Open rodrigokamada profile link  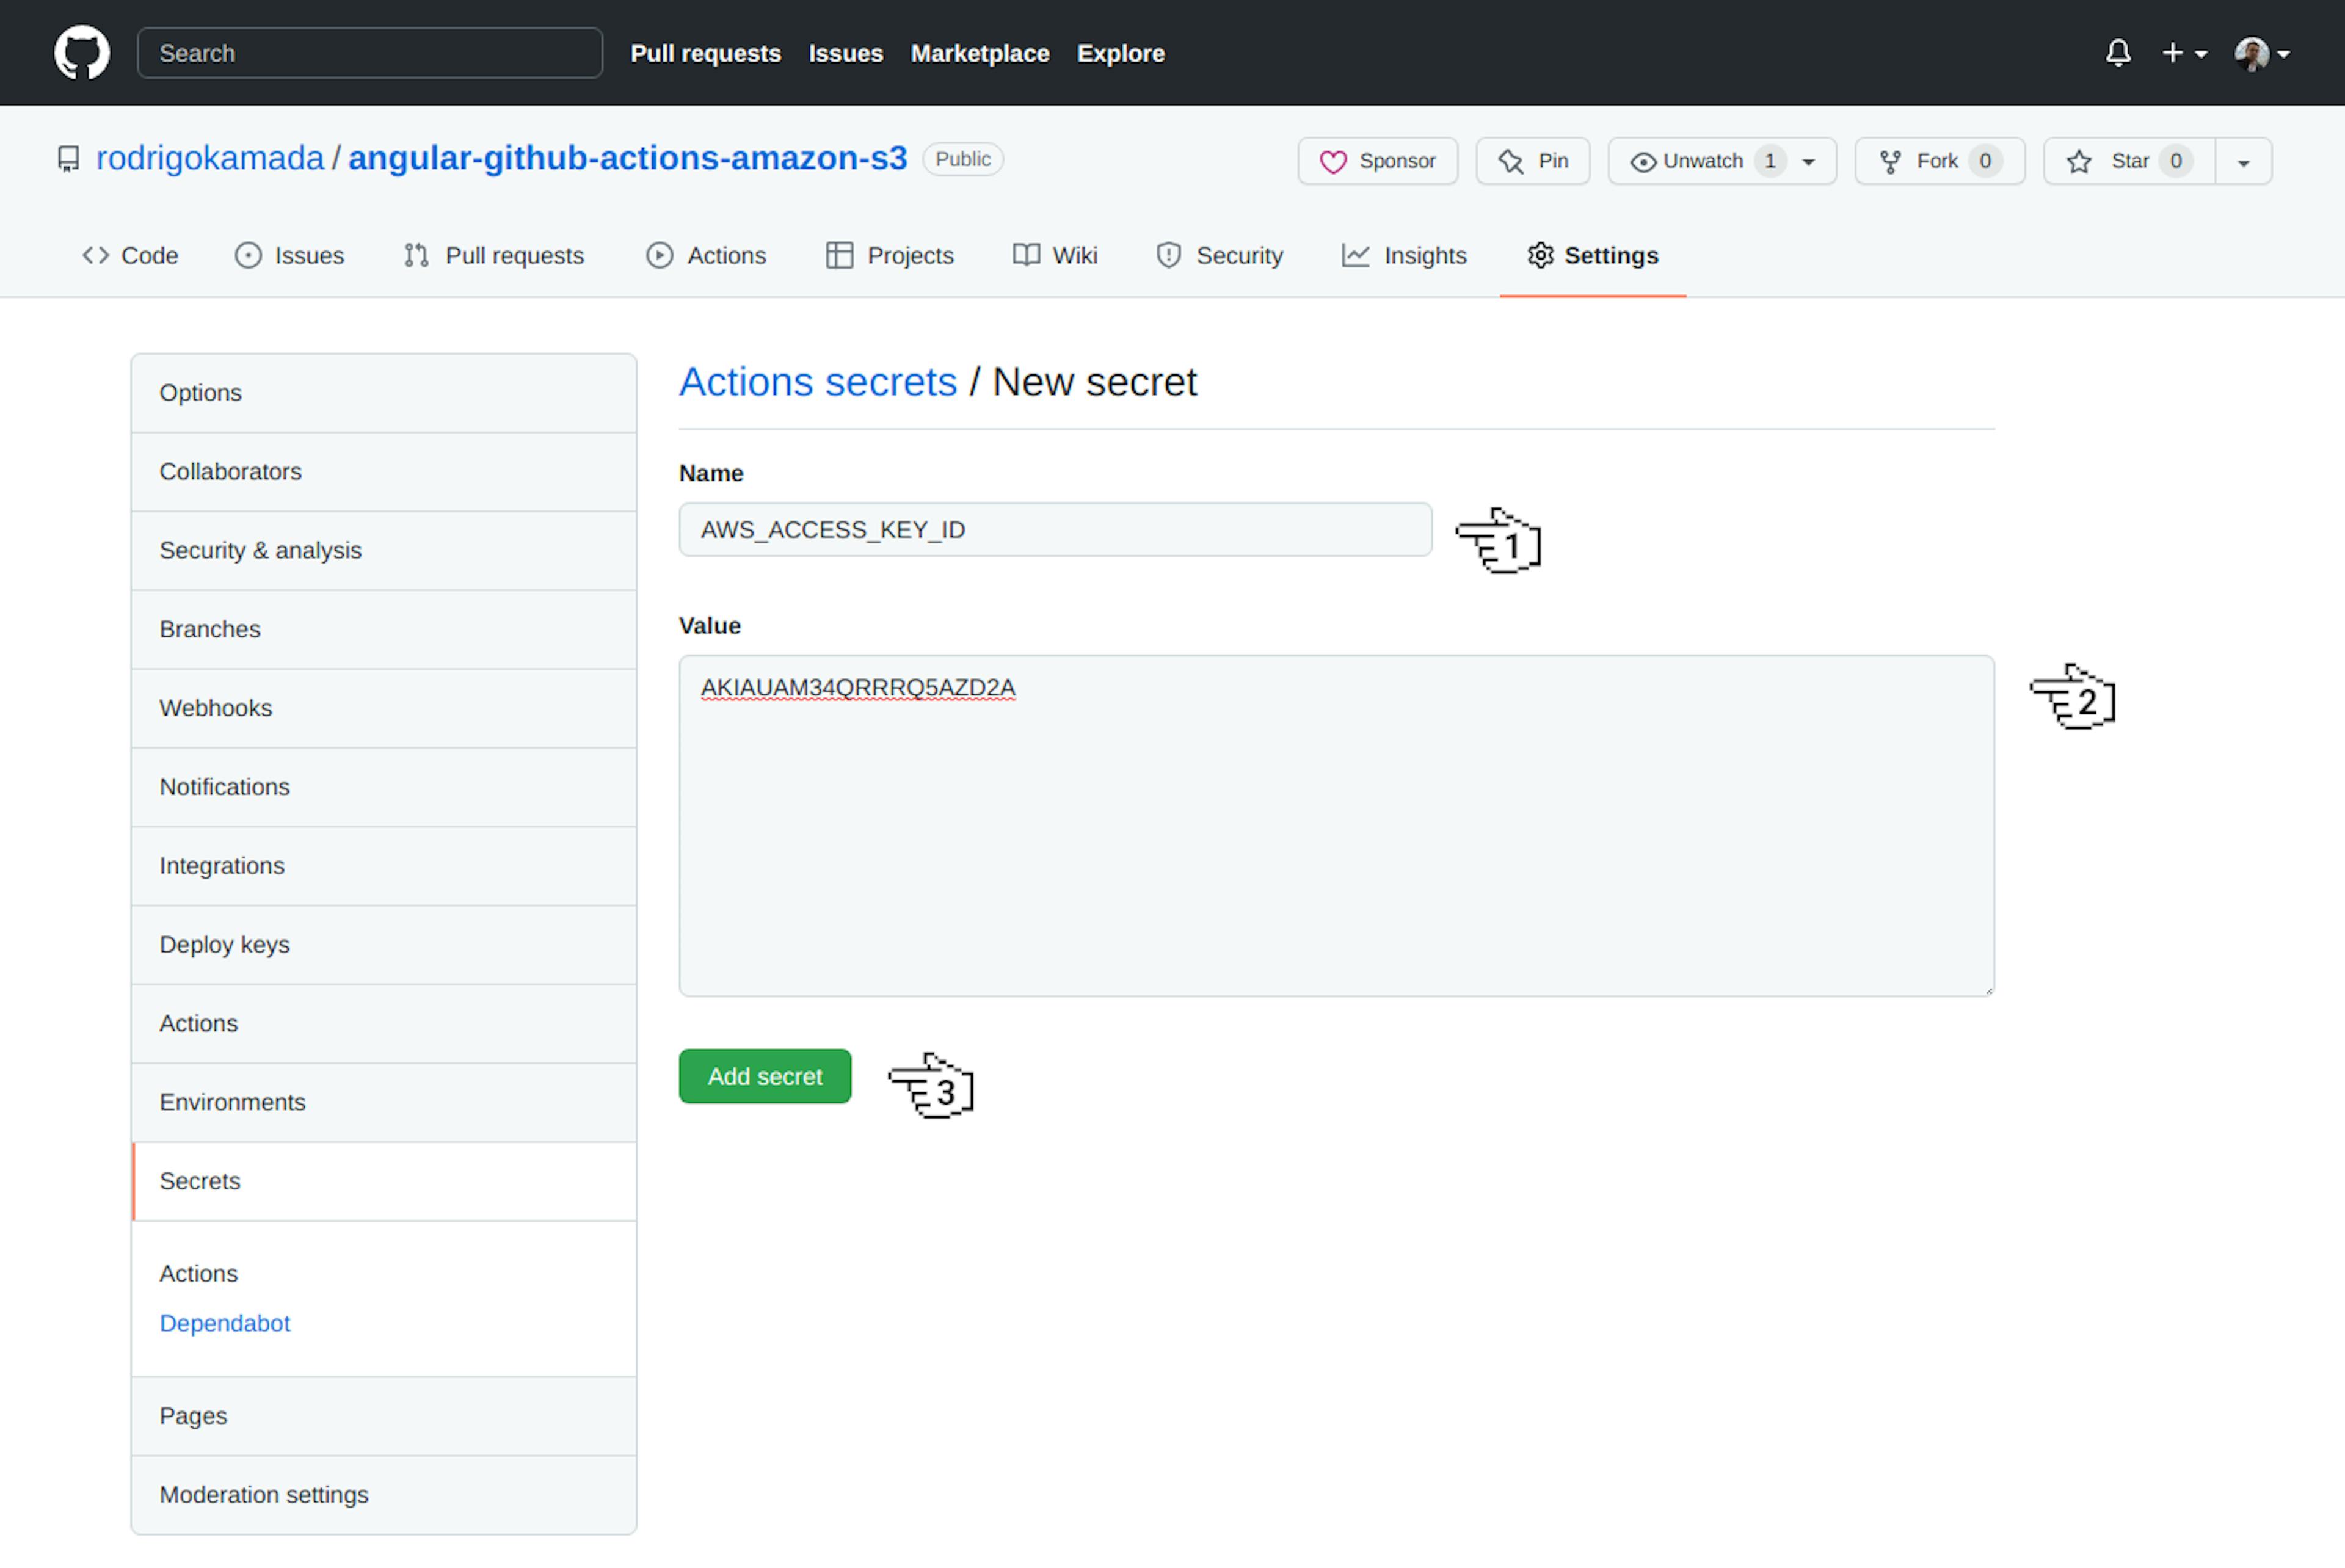(x=210, y=159)
